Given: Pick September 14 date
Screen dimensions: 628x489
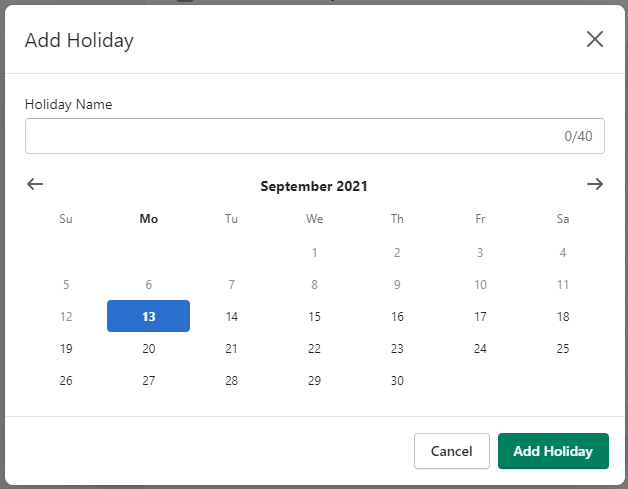Looking at the screenshot, I should coord(231,317).
